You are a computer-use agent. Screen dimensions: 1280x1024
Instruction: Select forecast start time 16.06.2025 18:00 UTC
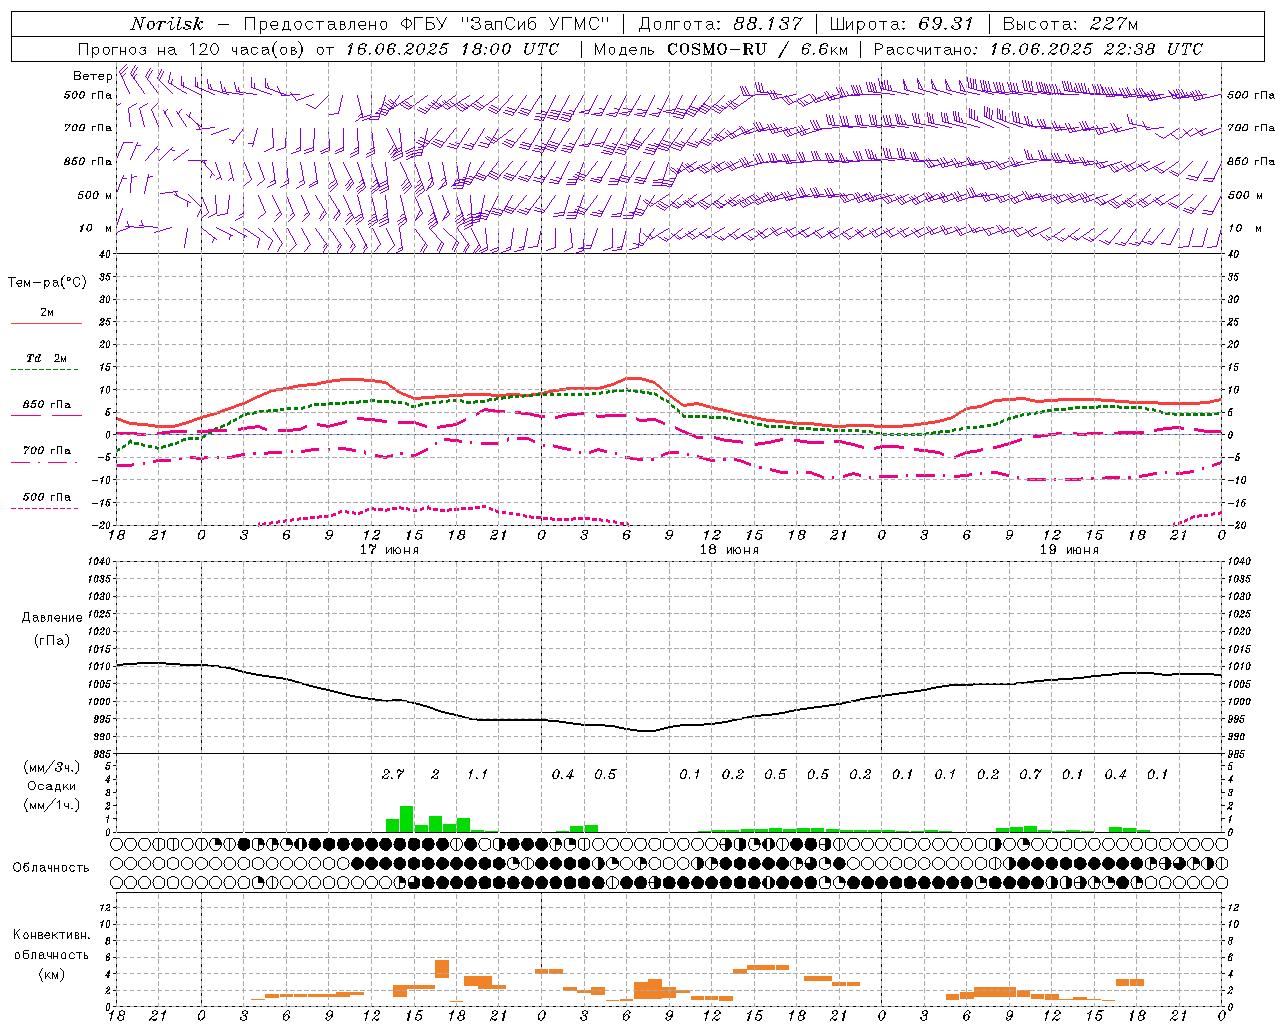pyautogui.click(x=452, y=49)
